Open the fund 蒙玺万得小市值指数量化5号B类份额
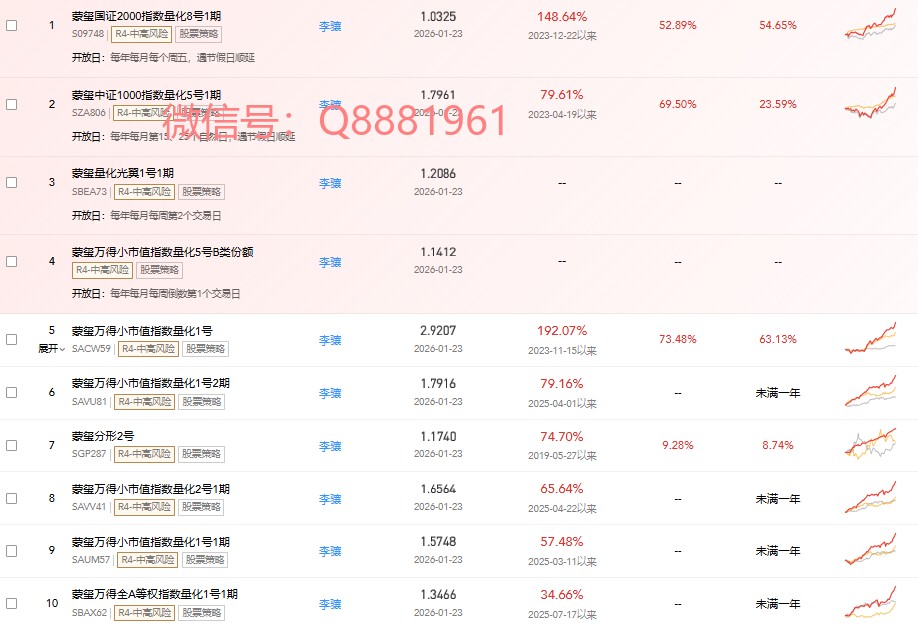Screen dimensions: 918x628 [162, 252]
